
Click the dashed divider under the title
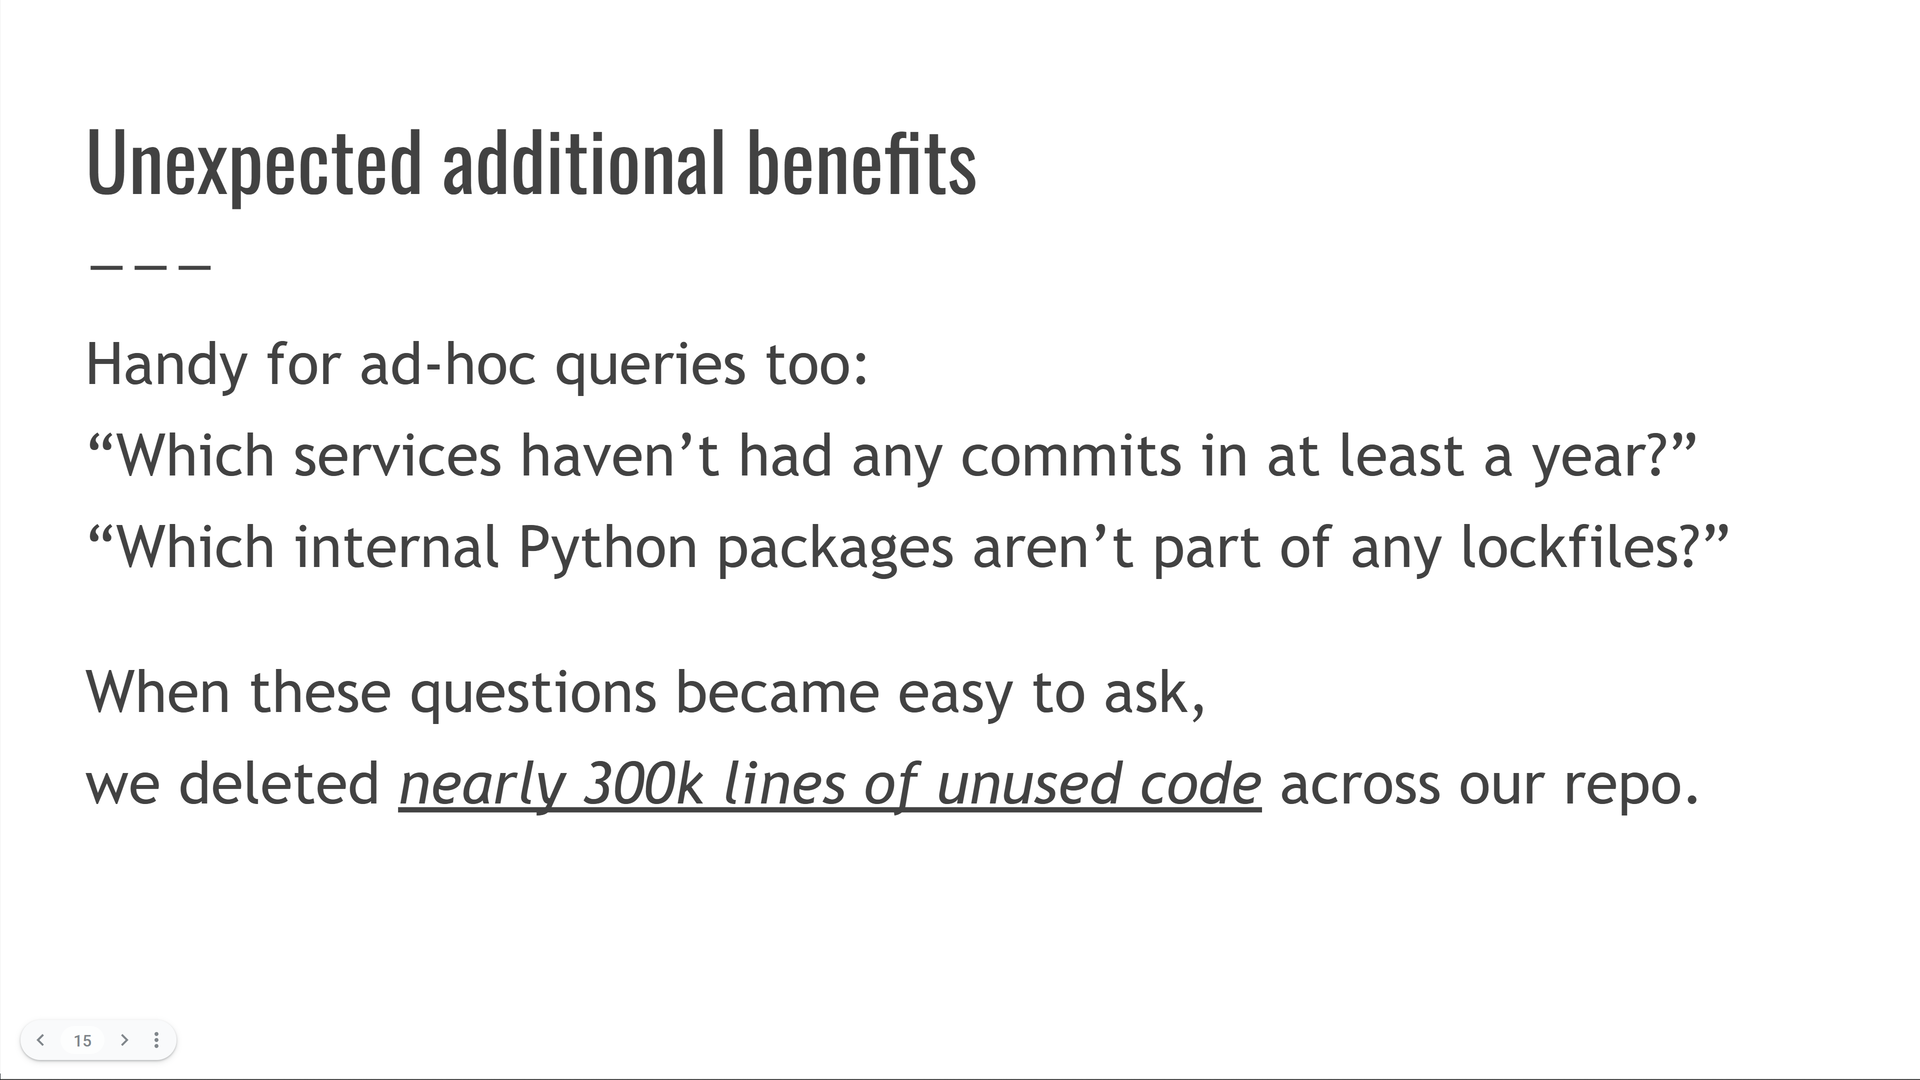point(149,265)
